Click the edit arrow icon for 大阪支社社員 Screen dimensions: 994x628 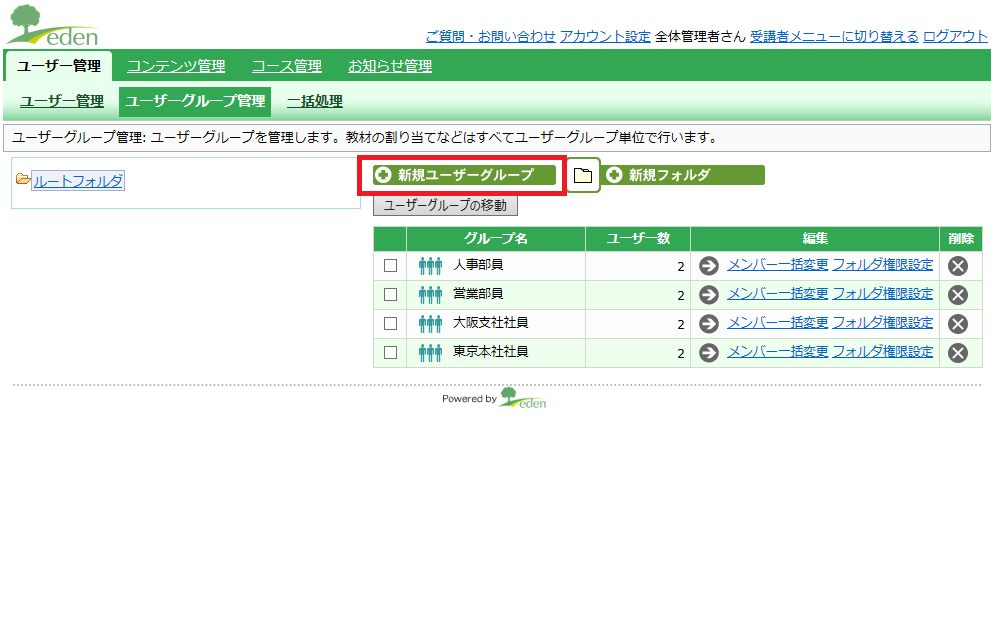point(709,324)
